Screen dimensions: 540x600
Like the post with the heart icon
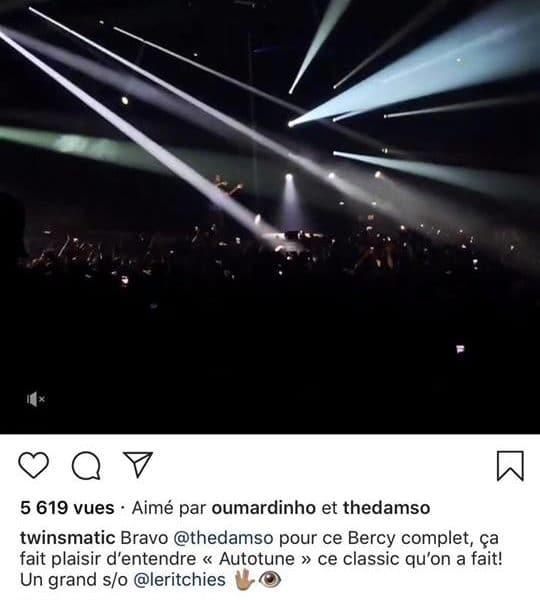(x=34, y=465)
